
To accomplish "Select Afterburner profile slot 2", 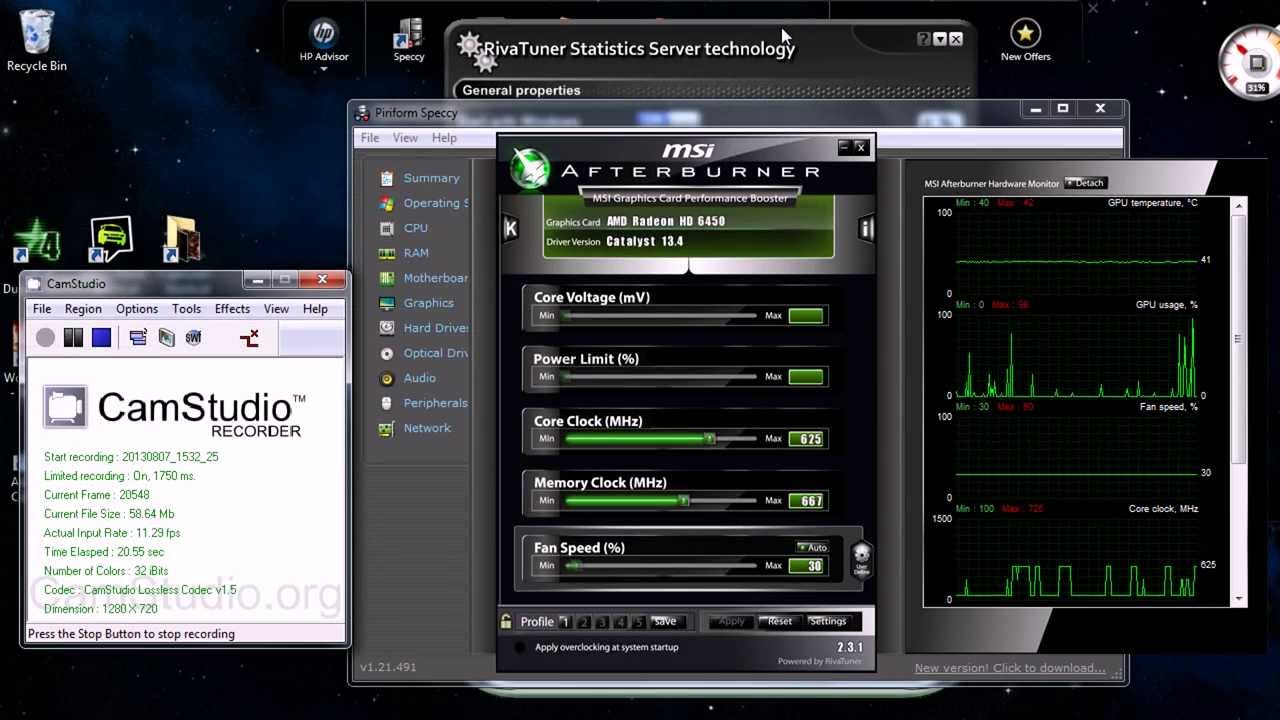I will 584,622.
